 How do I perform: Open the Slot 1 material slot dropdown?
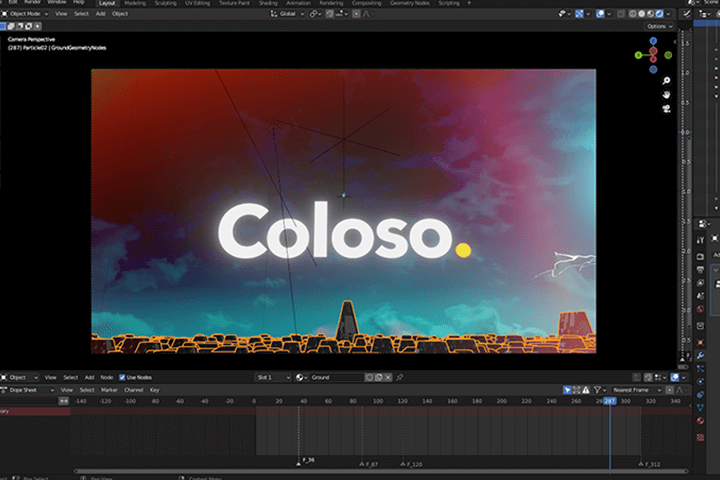click(x=273, y=377)
